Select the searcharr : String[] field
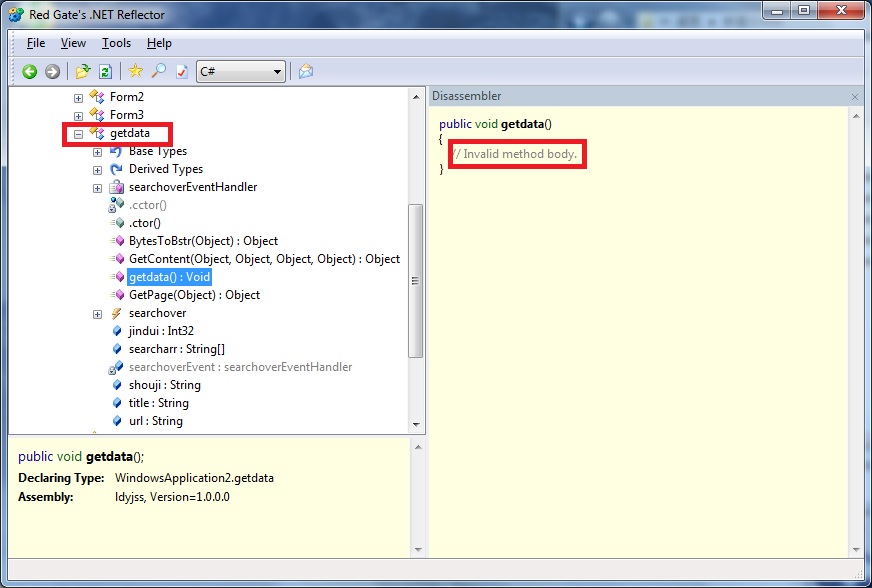 [x=177, y=349]
